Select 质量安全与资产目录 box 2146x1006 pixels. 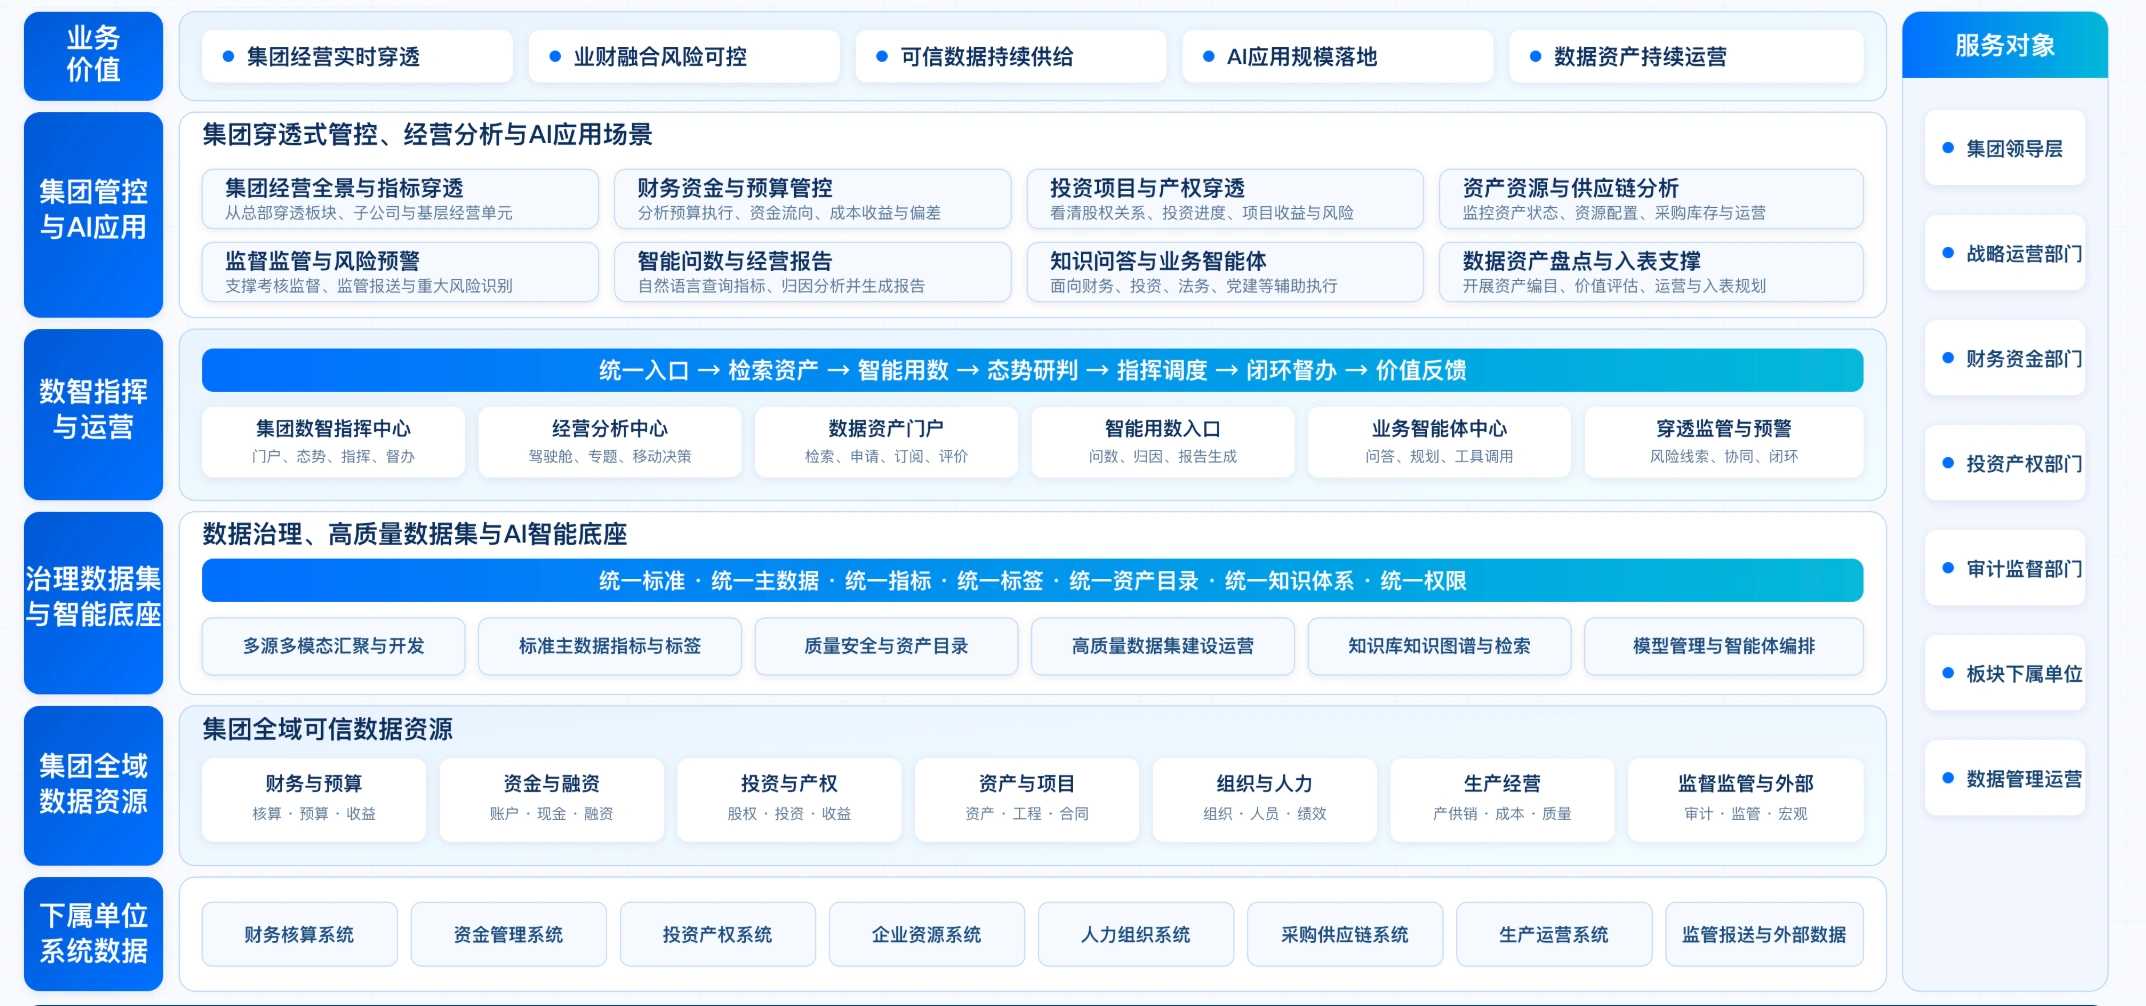point(886,646)
